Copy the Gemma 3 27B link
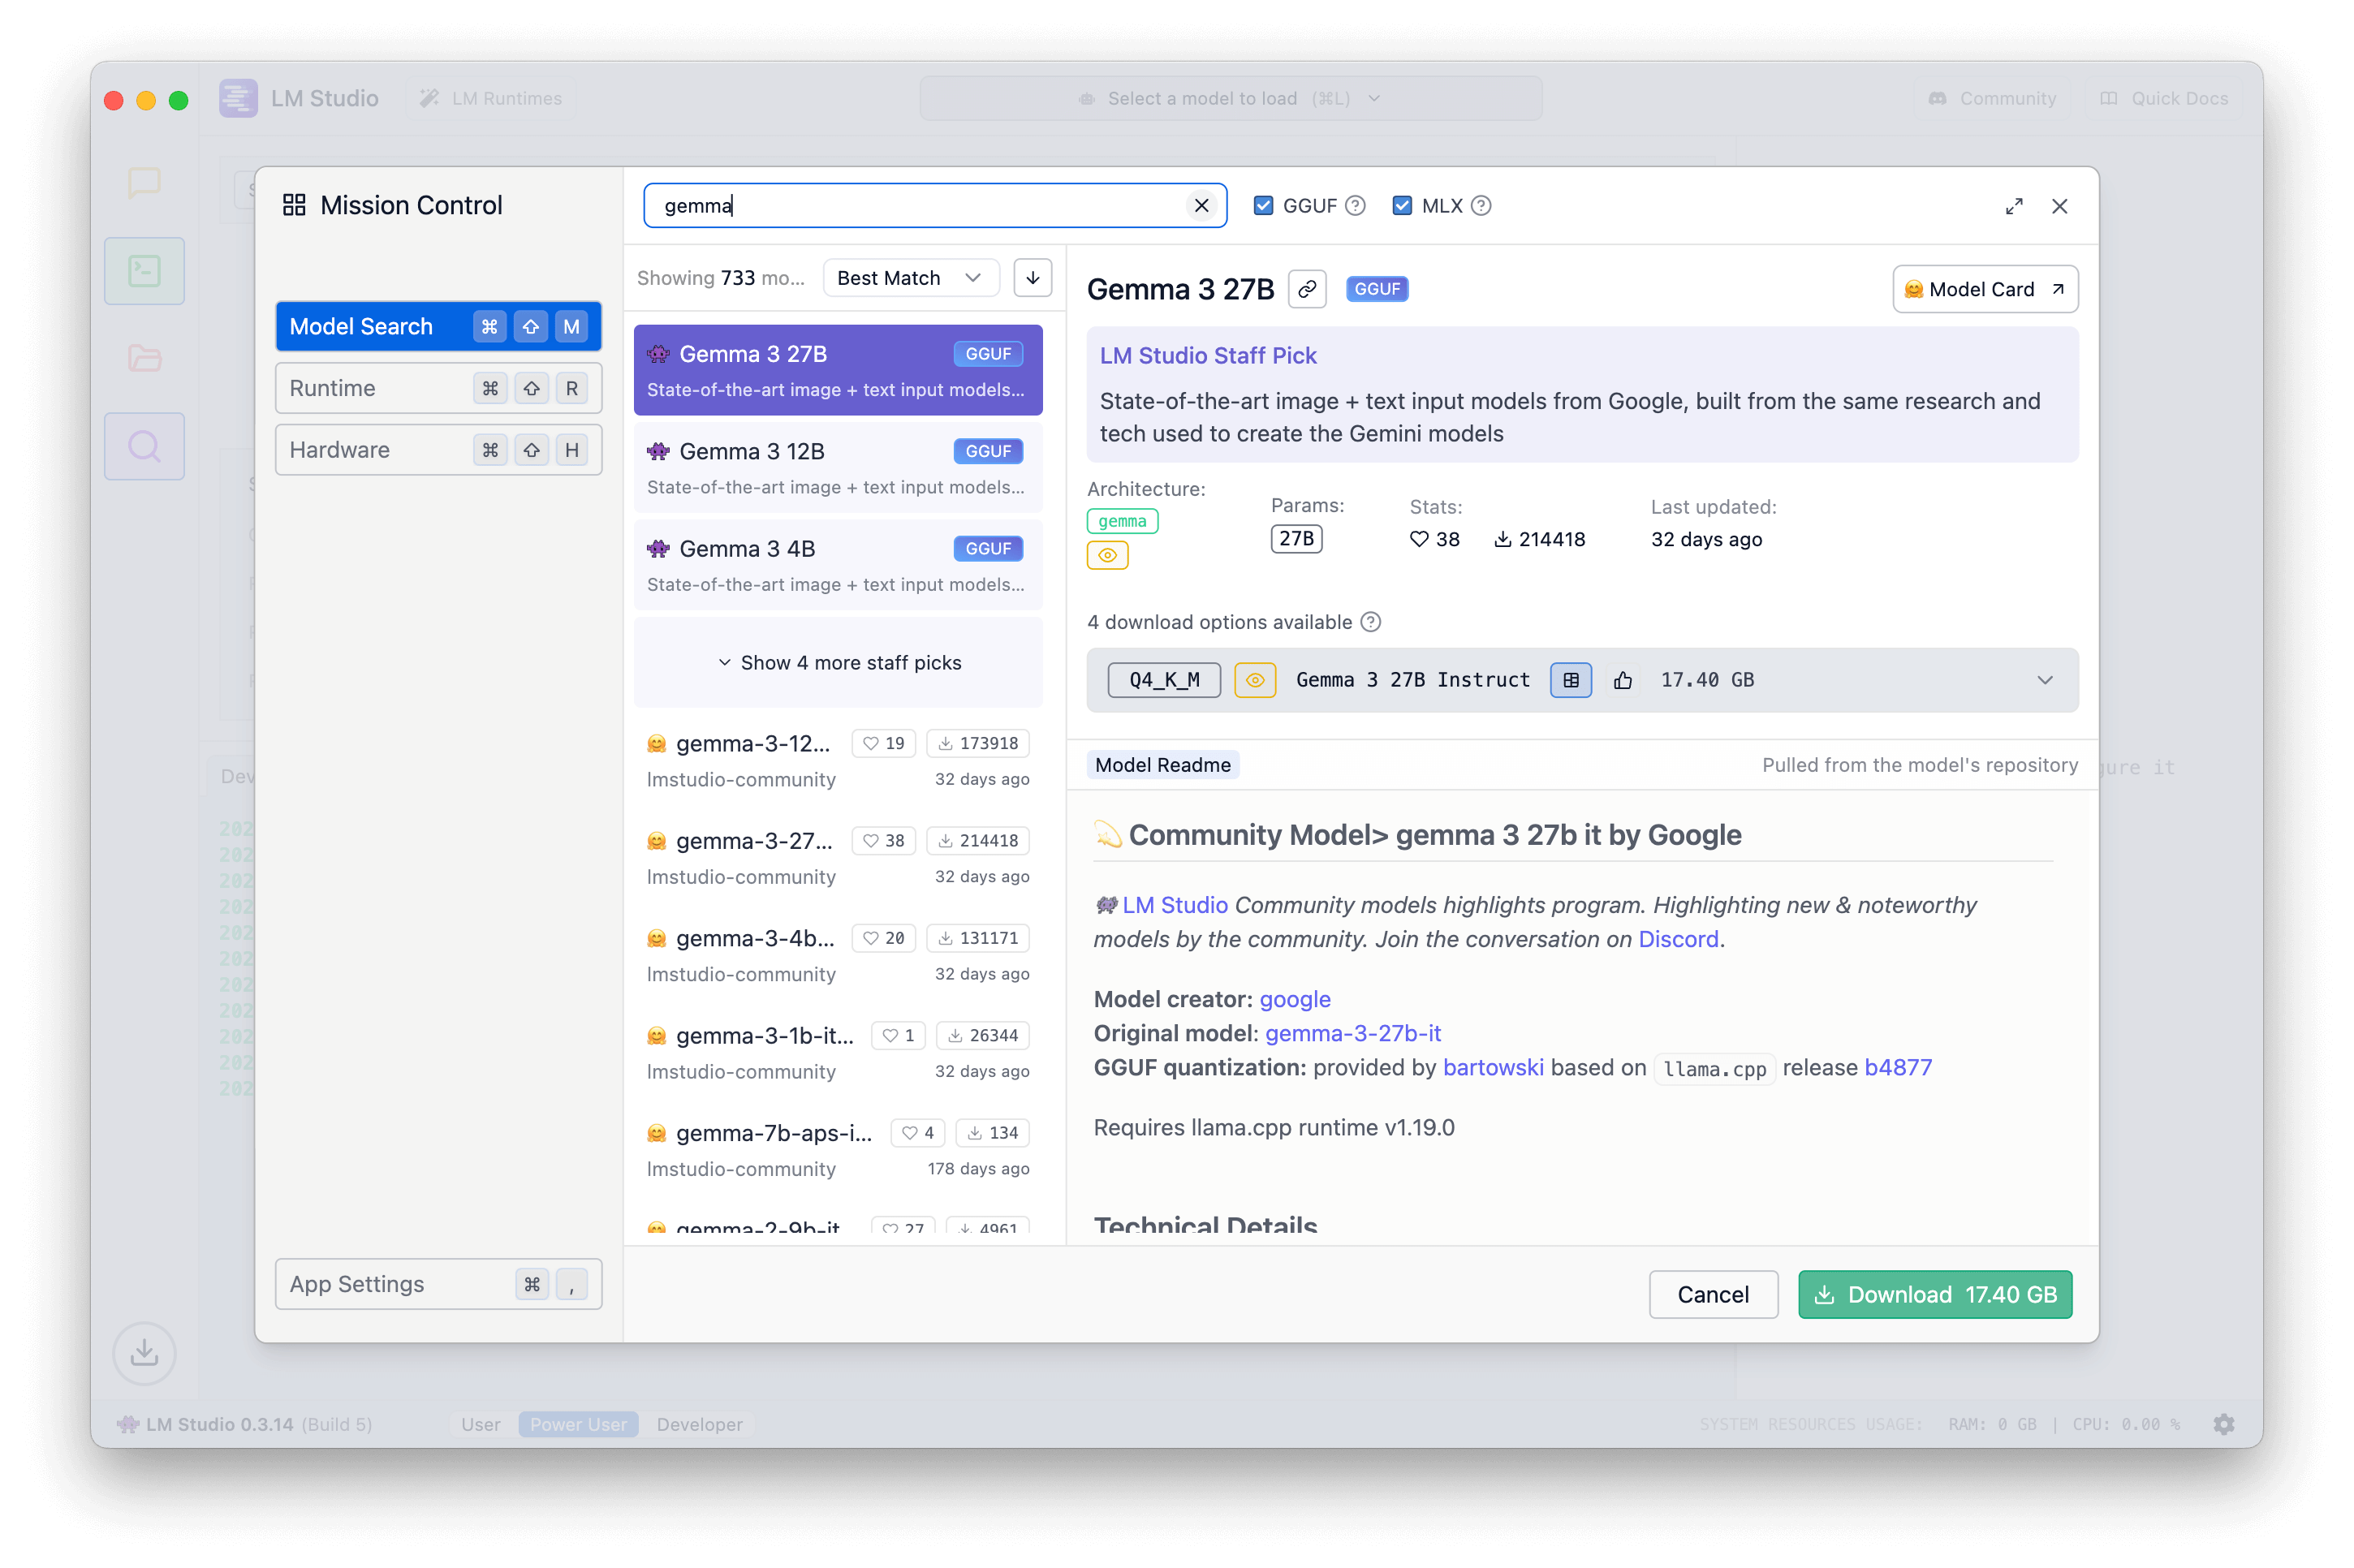The image size is (2354, 1568). pos(1307,289)
